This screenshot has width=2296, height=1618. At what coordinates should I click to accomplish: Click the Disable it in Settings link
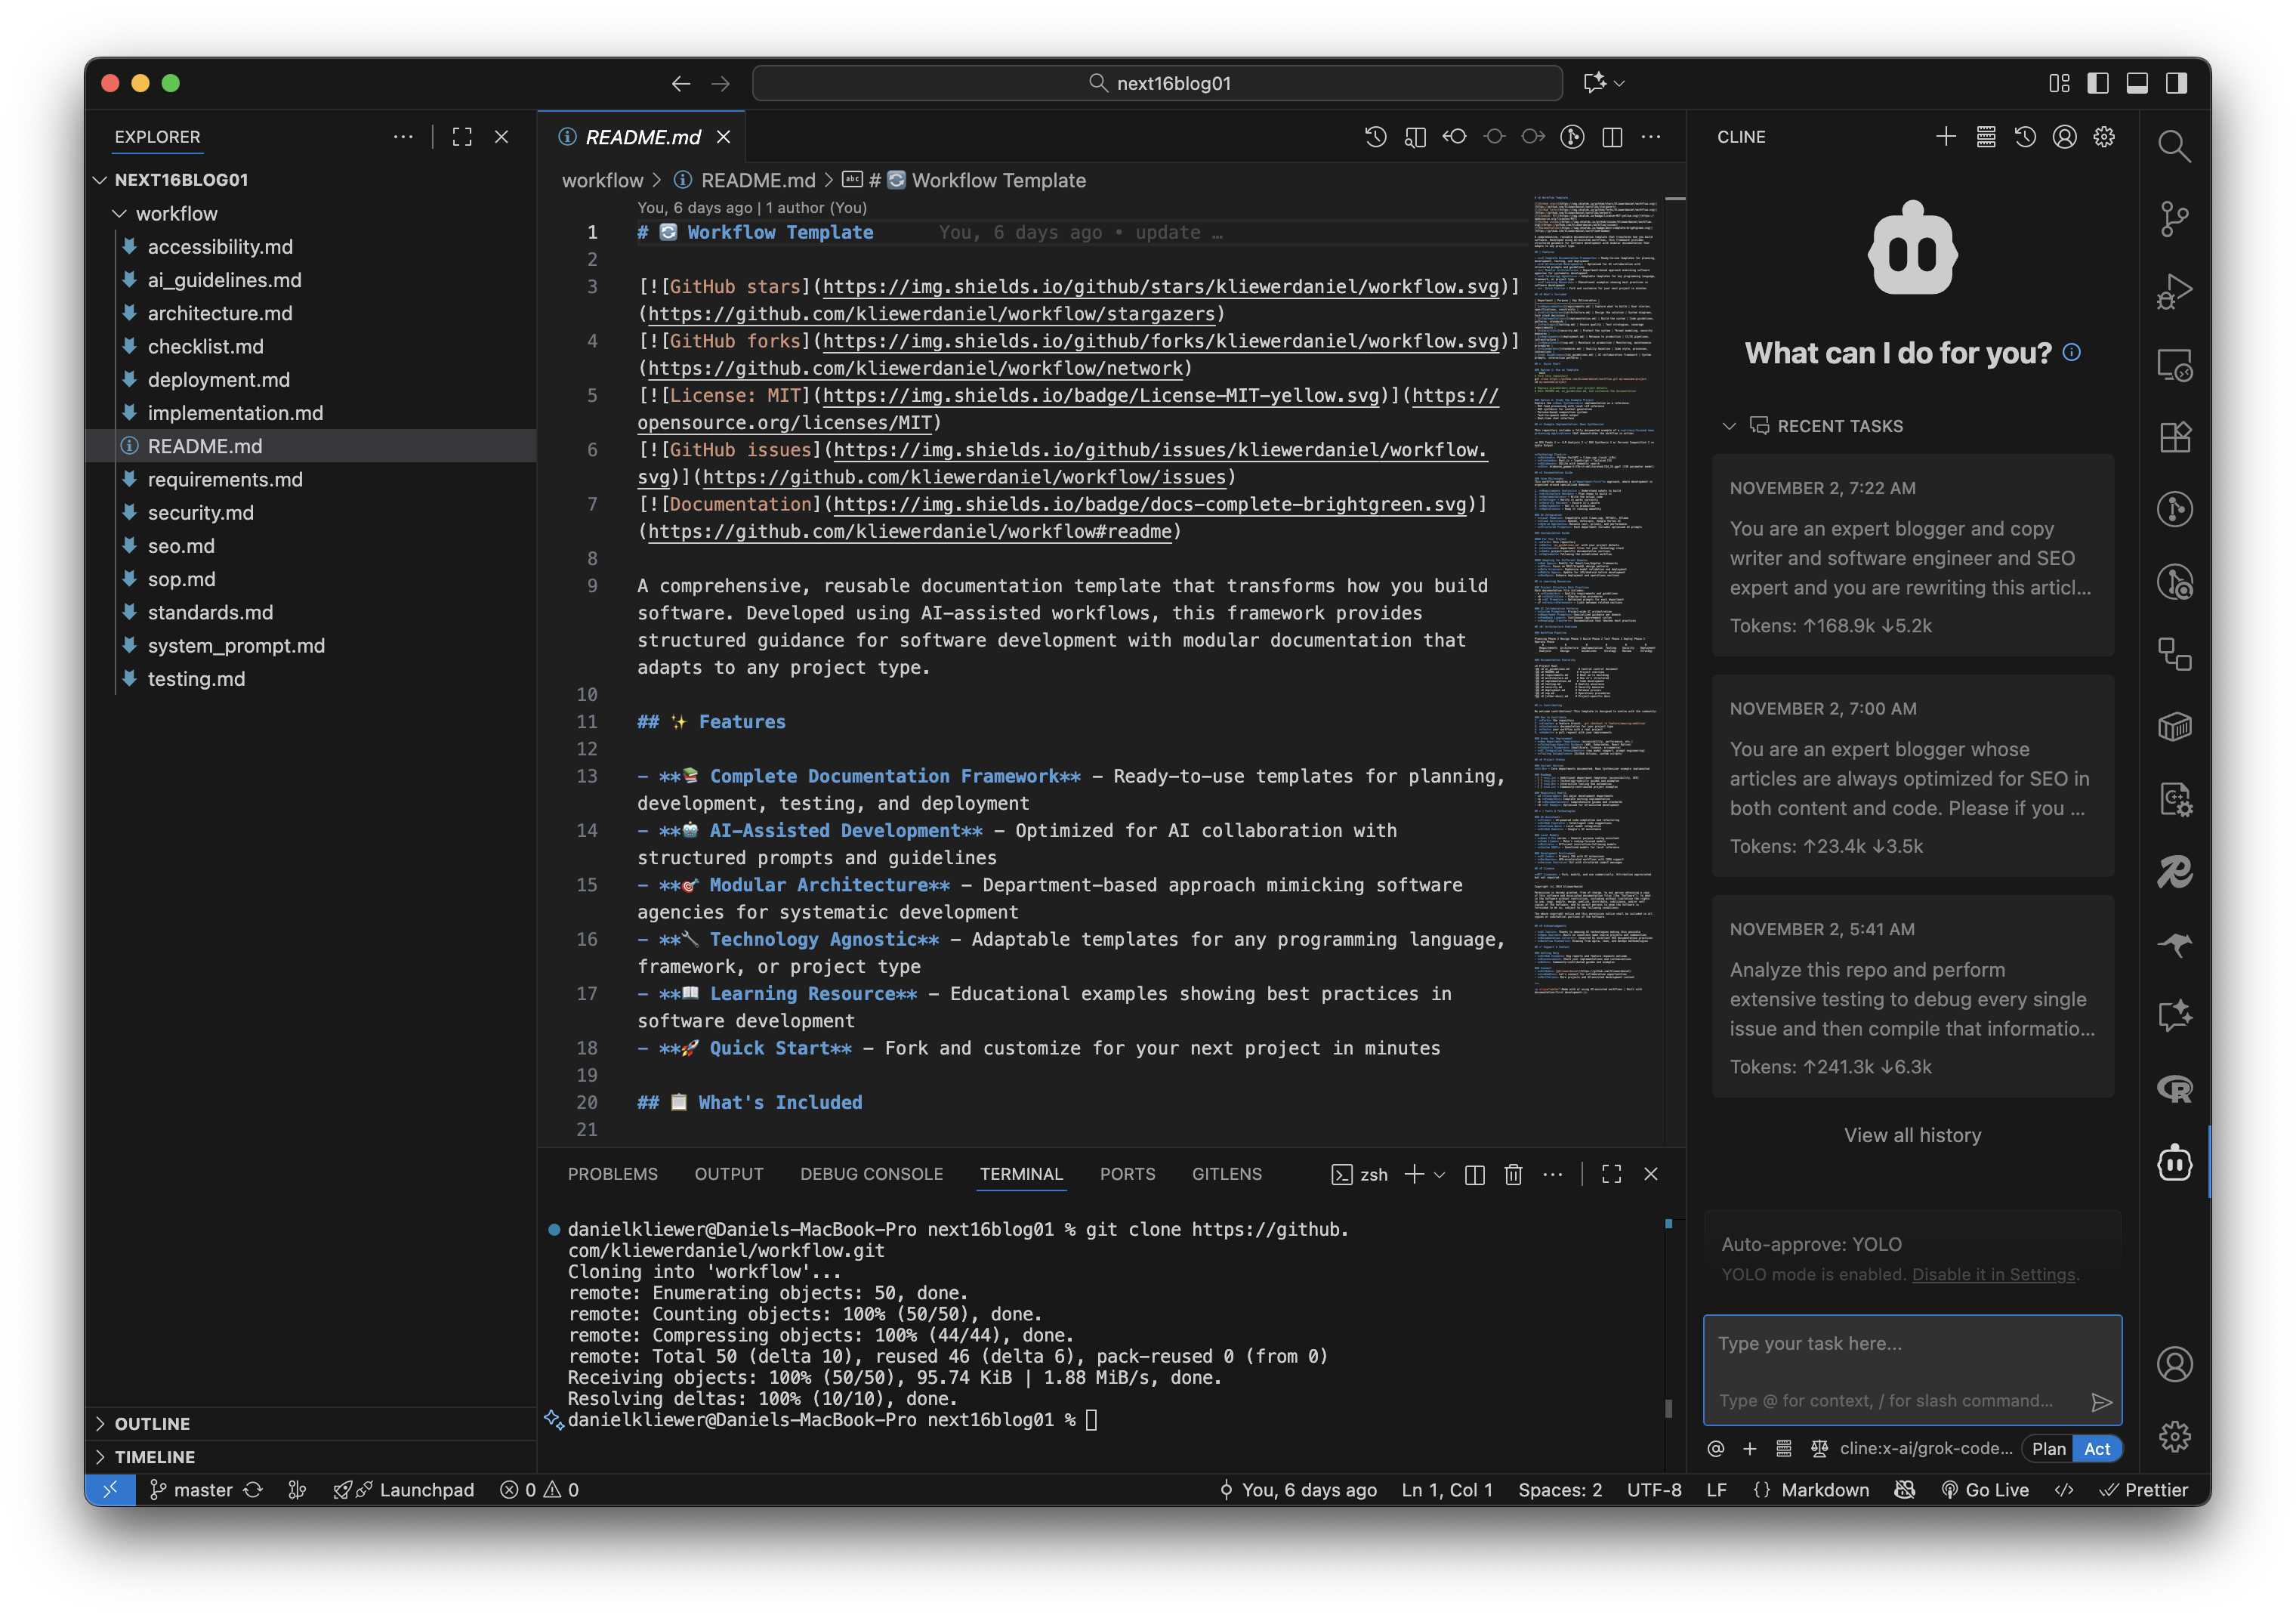pyautogui.click(x=1993, y=1274)
